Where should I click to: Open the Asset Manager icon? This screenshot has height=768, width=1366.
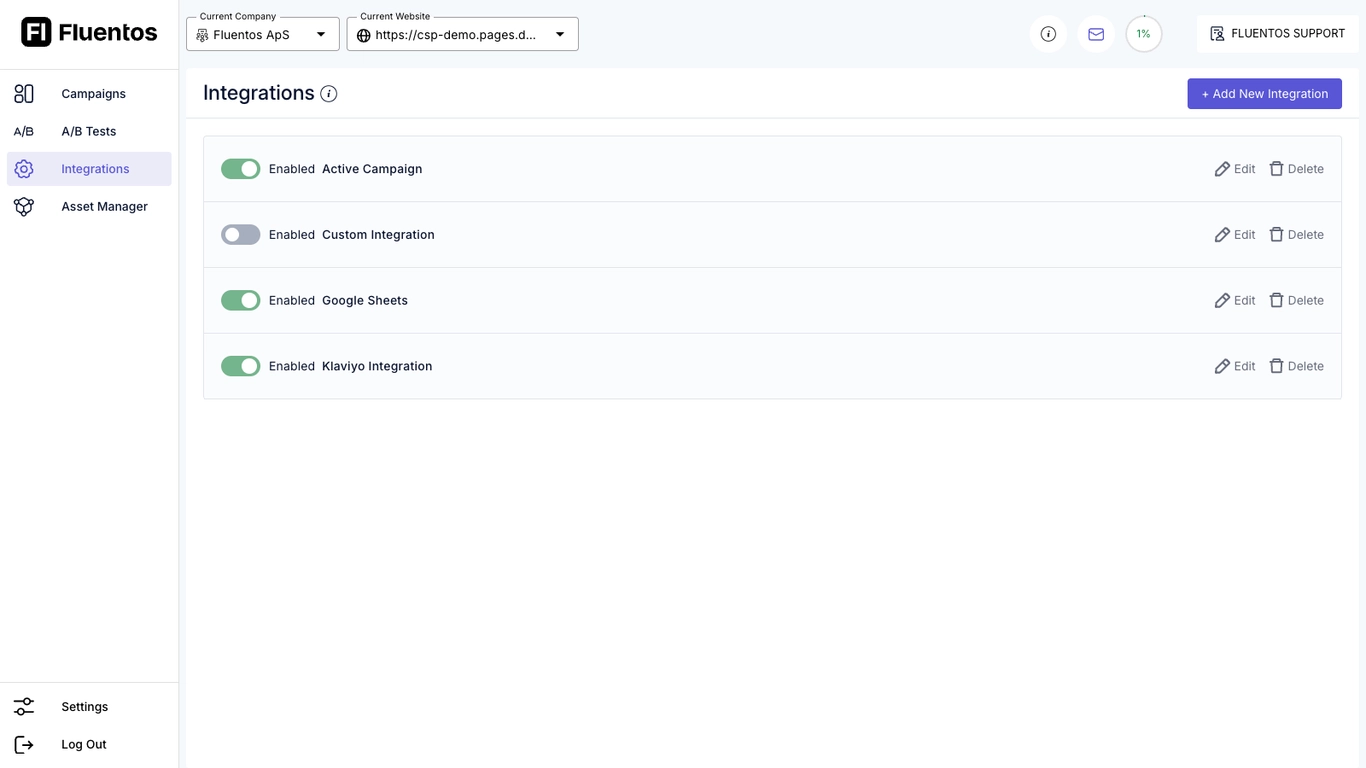(24, 207)
